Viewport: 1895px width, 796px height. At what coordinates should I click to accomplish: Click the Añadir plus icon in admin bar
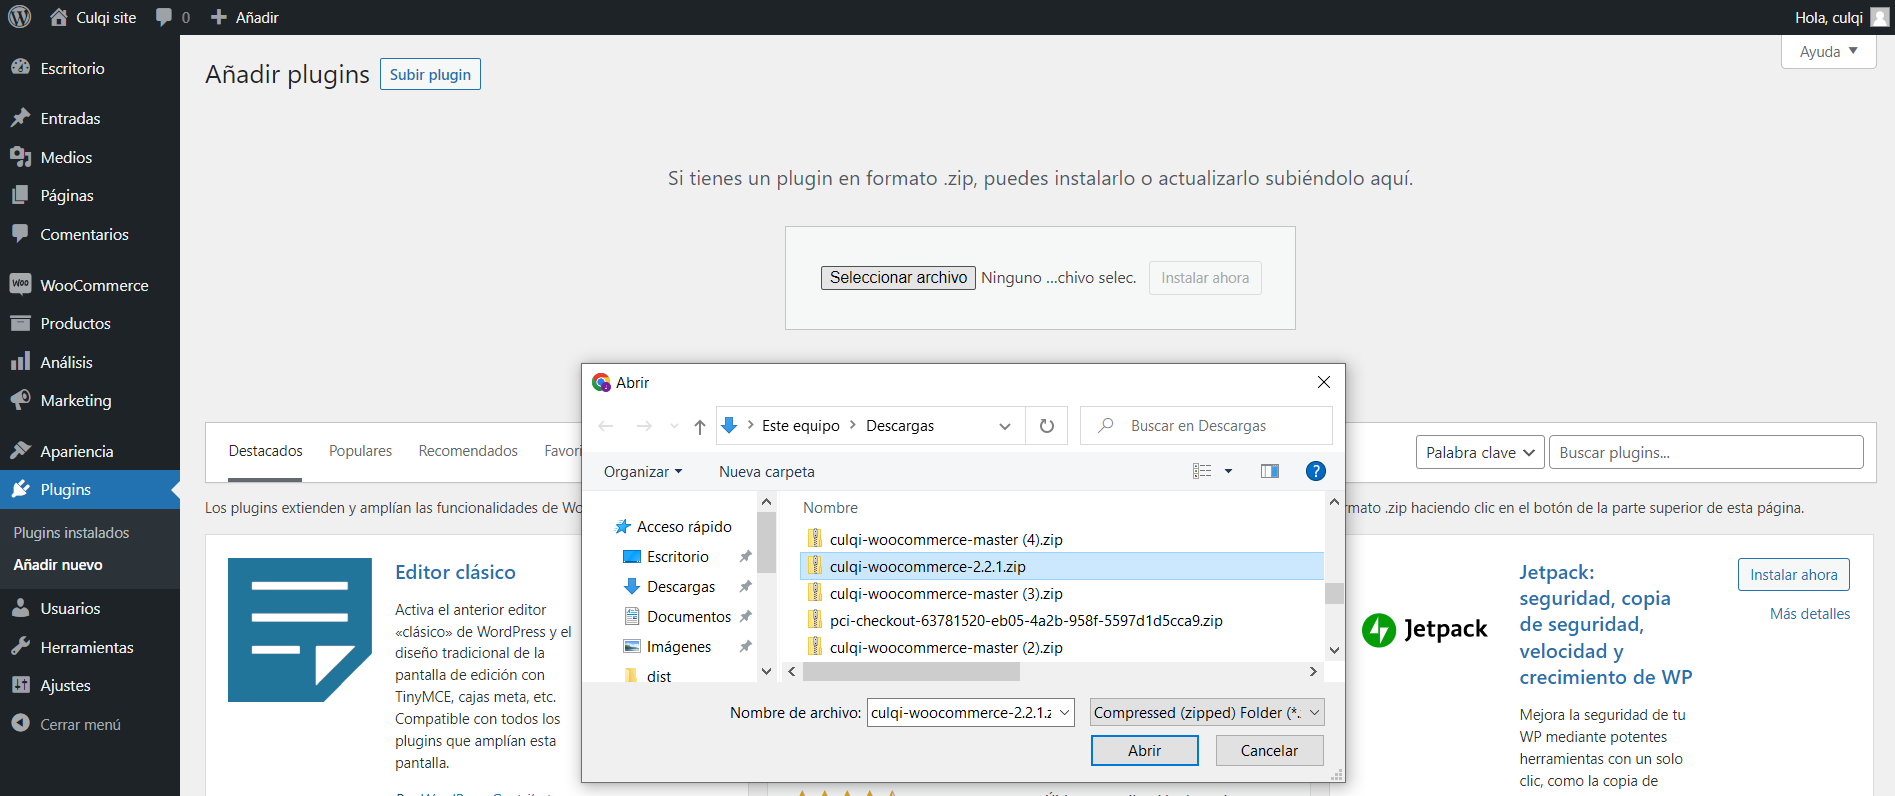(x=219, y=17)
